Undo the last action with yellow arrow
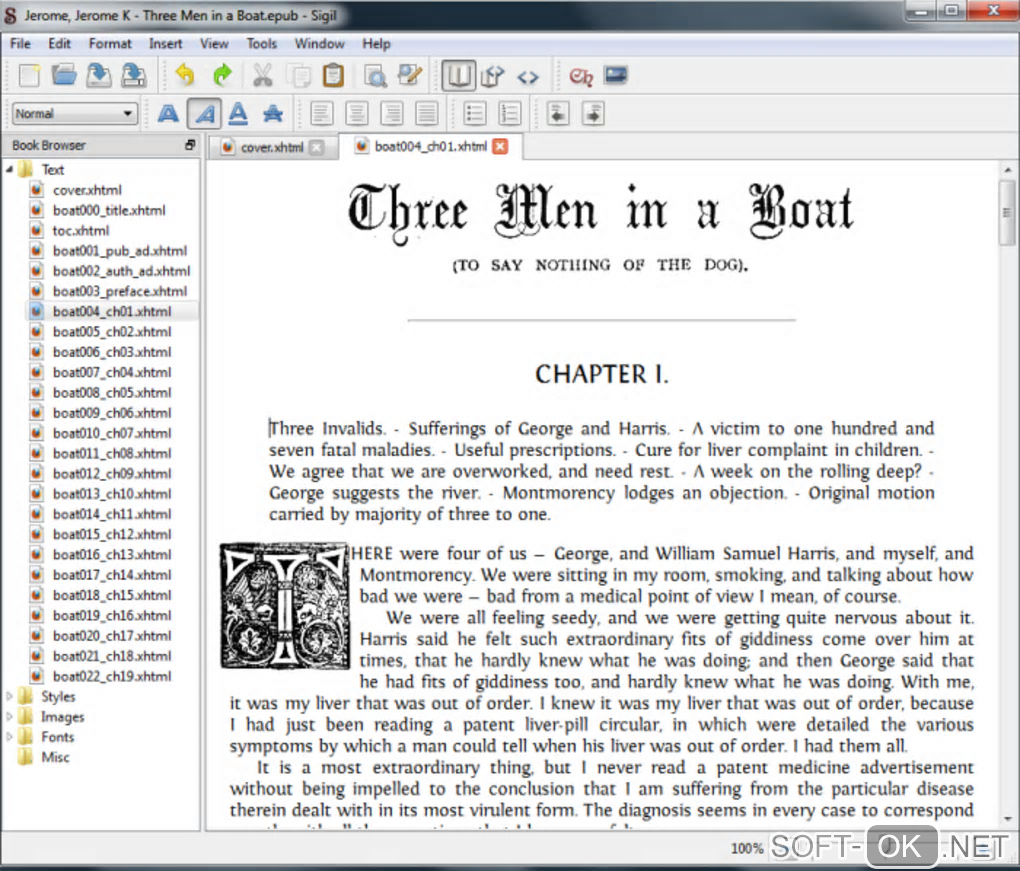The image size is (1020, 871). pos(185,75)
